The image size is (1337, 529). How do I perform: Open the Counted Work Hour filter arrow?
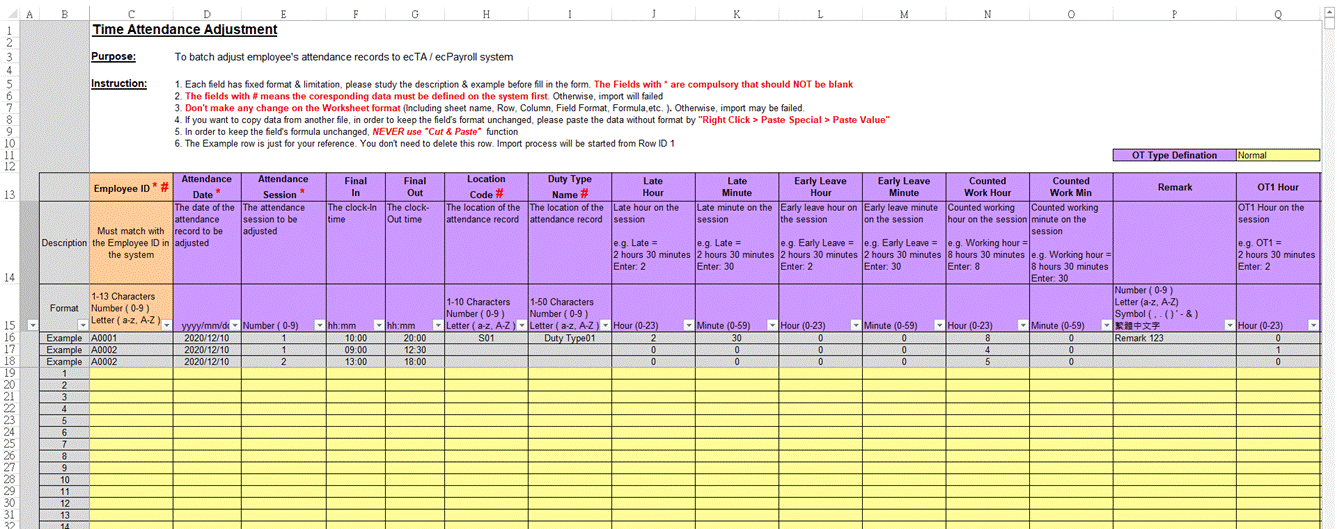[1021, 326]
